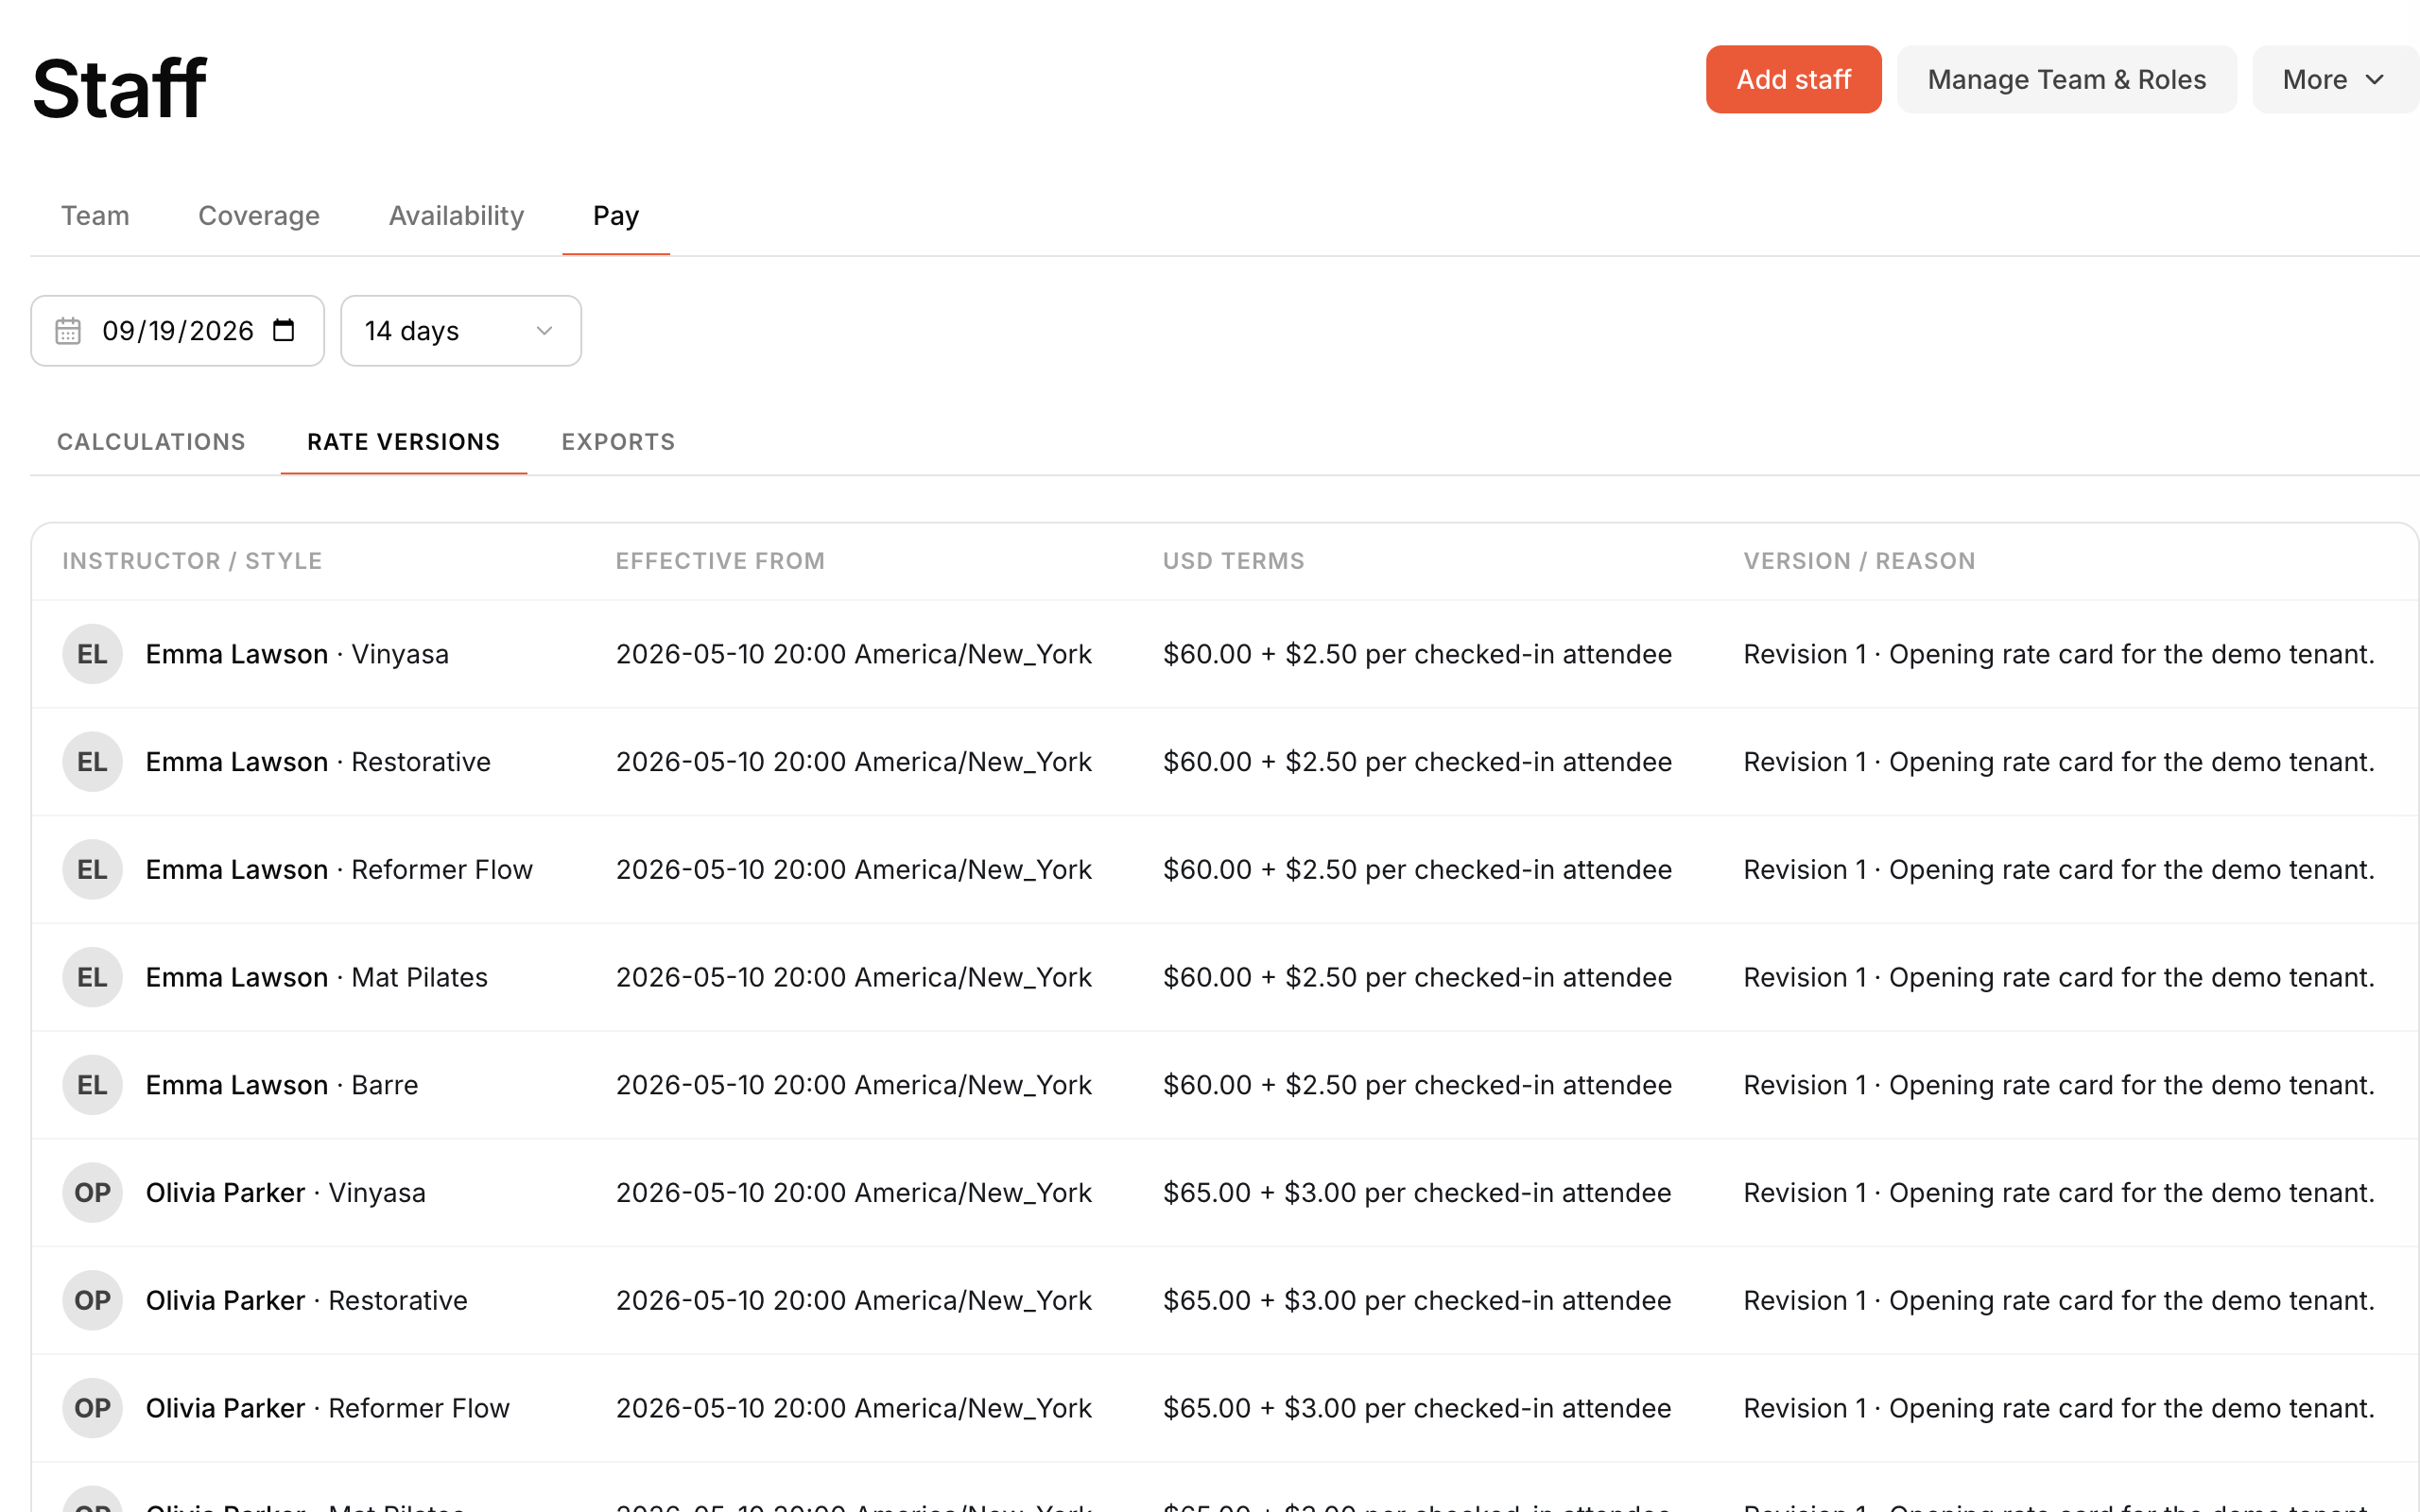Click Olivia Parker · Restorative name
This screenshot has height=1512, width=2420.
(x=307, y=1300)
